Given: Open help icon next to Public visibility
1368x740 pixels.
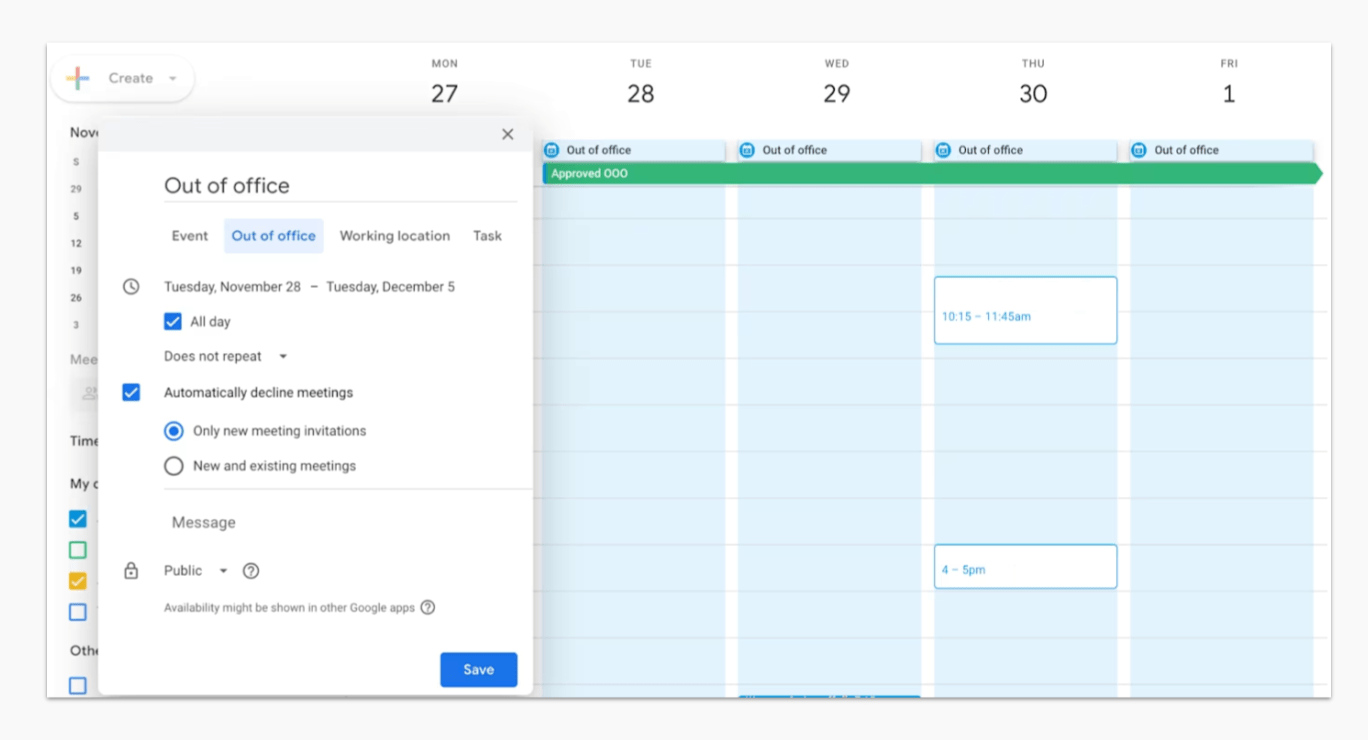Looking at the screenshot, I should (251, 571).
